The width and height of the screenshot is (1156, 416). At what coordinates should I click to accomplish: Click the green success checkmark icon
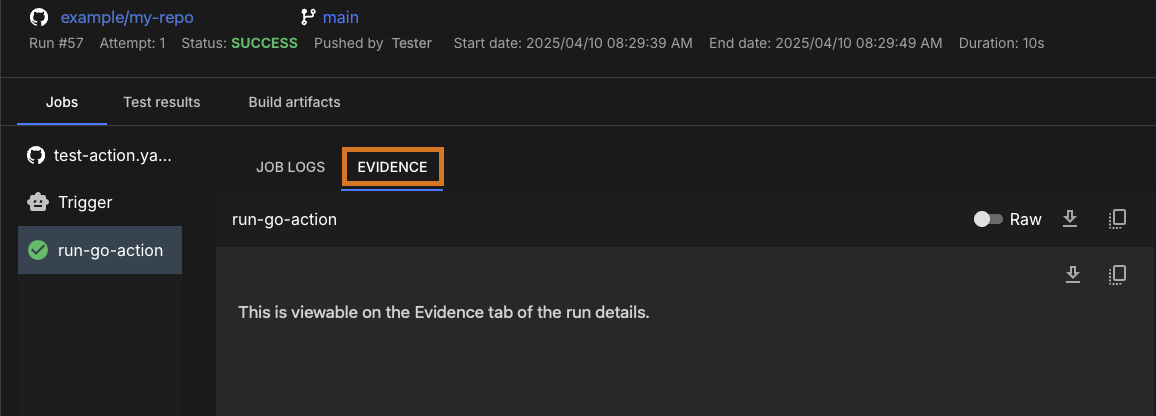coord(38,250)
